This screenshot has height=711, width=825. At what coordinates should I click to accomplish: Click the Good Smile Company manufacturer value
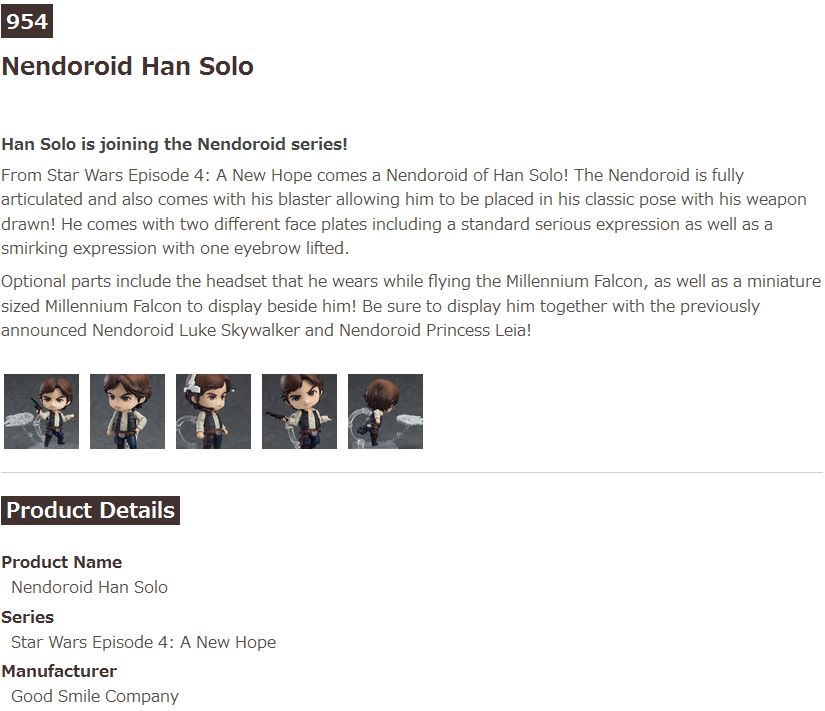[95, 696]
